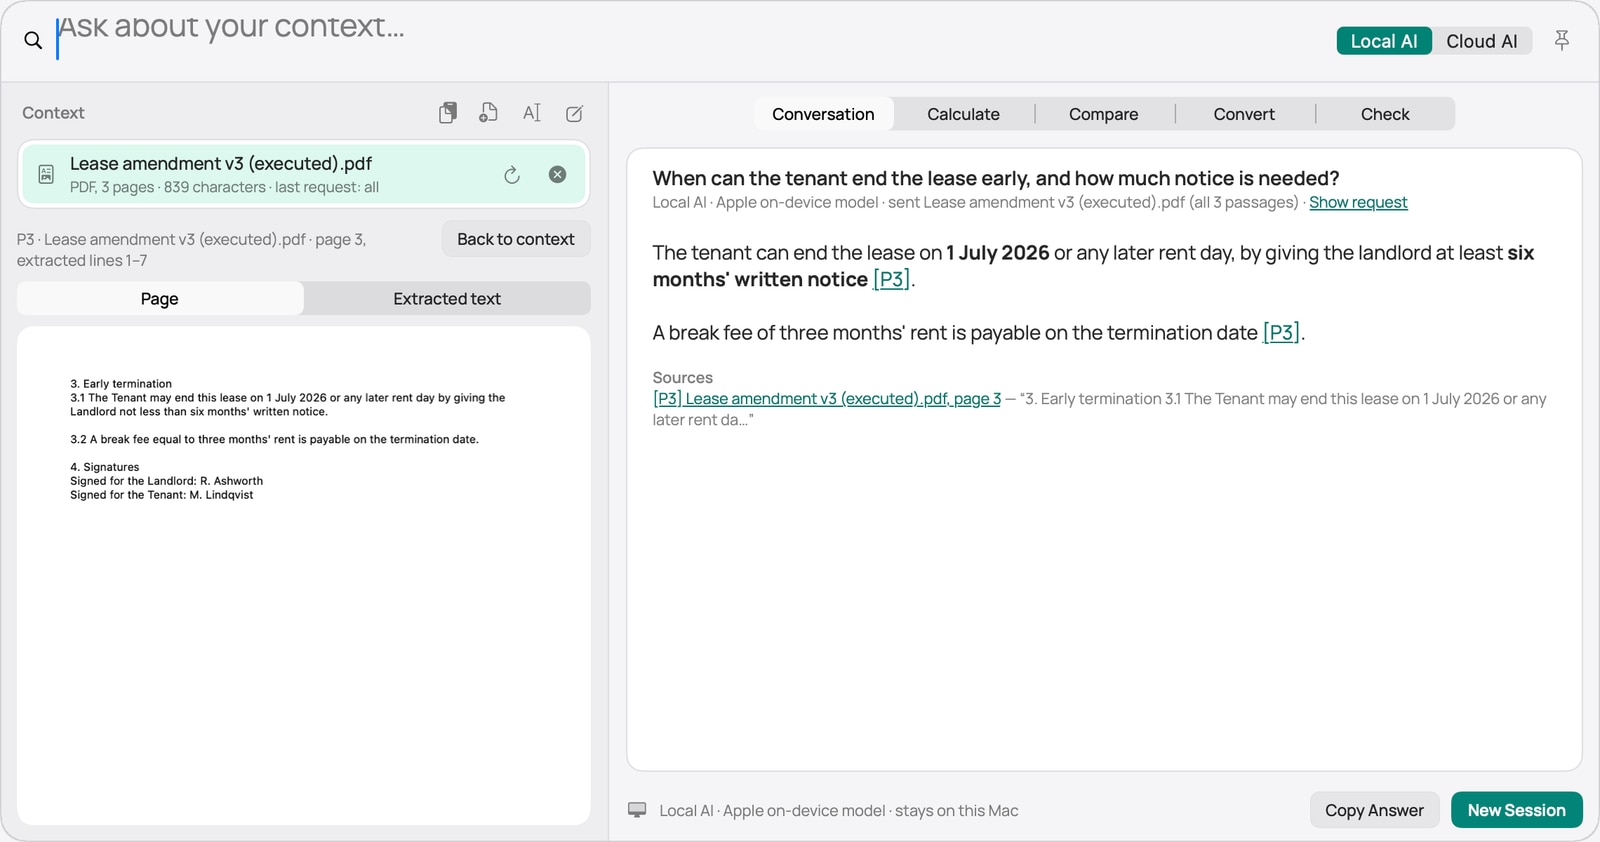Remove the Lease amendment v3 PDF from context
The height and width of the screenshot is (842, 1600).
coord(558,174)
